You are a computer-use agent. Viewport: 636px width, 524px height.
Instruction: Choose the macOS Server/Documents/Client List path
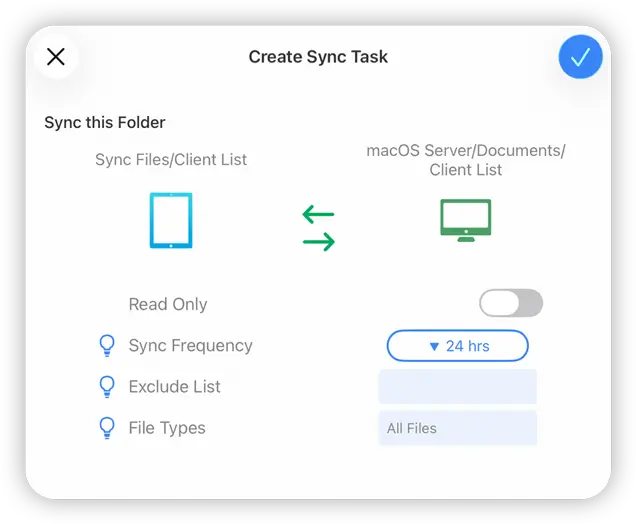click(x=465, y=160)
